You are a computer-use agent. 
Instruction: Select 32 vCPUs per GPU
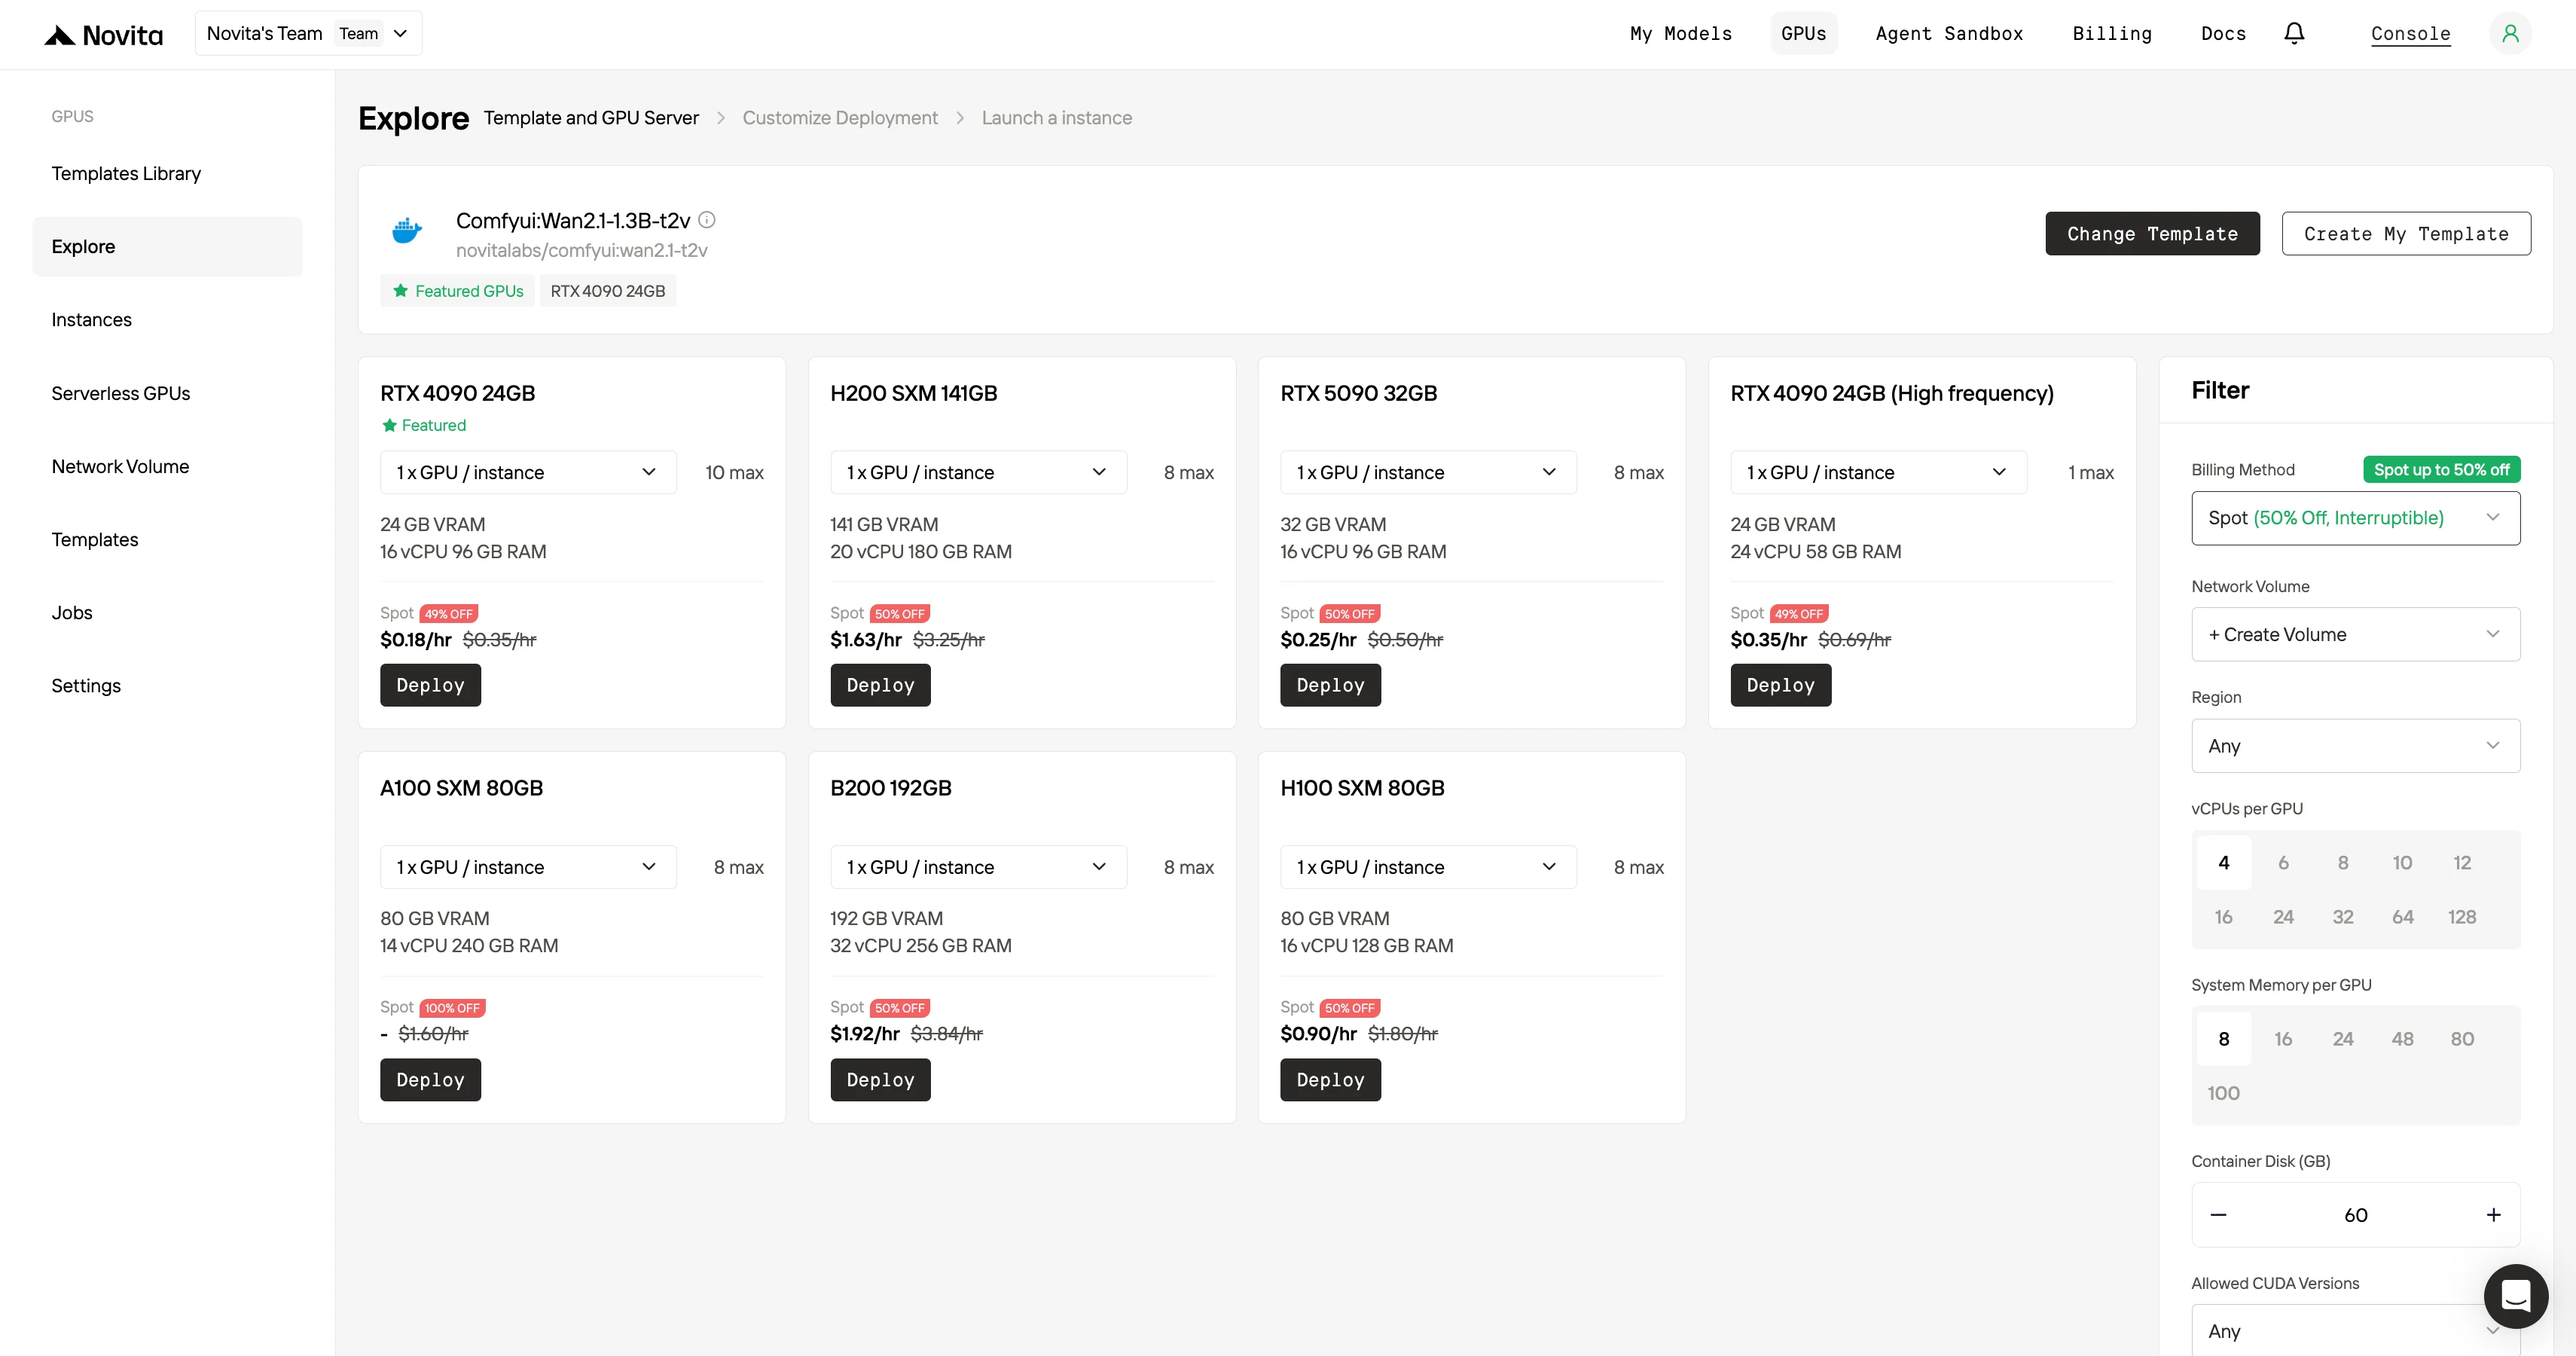pos(2343,917)
